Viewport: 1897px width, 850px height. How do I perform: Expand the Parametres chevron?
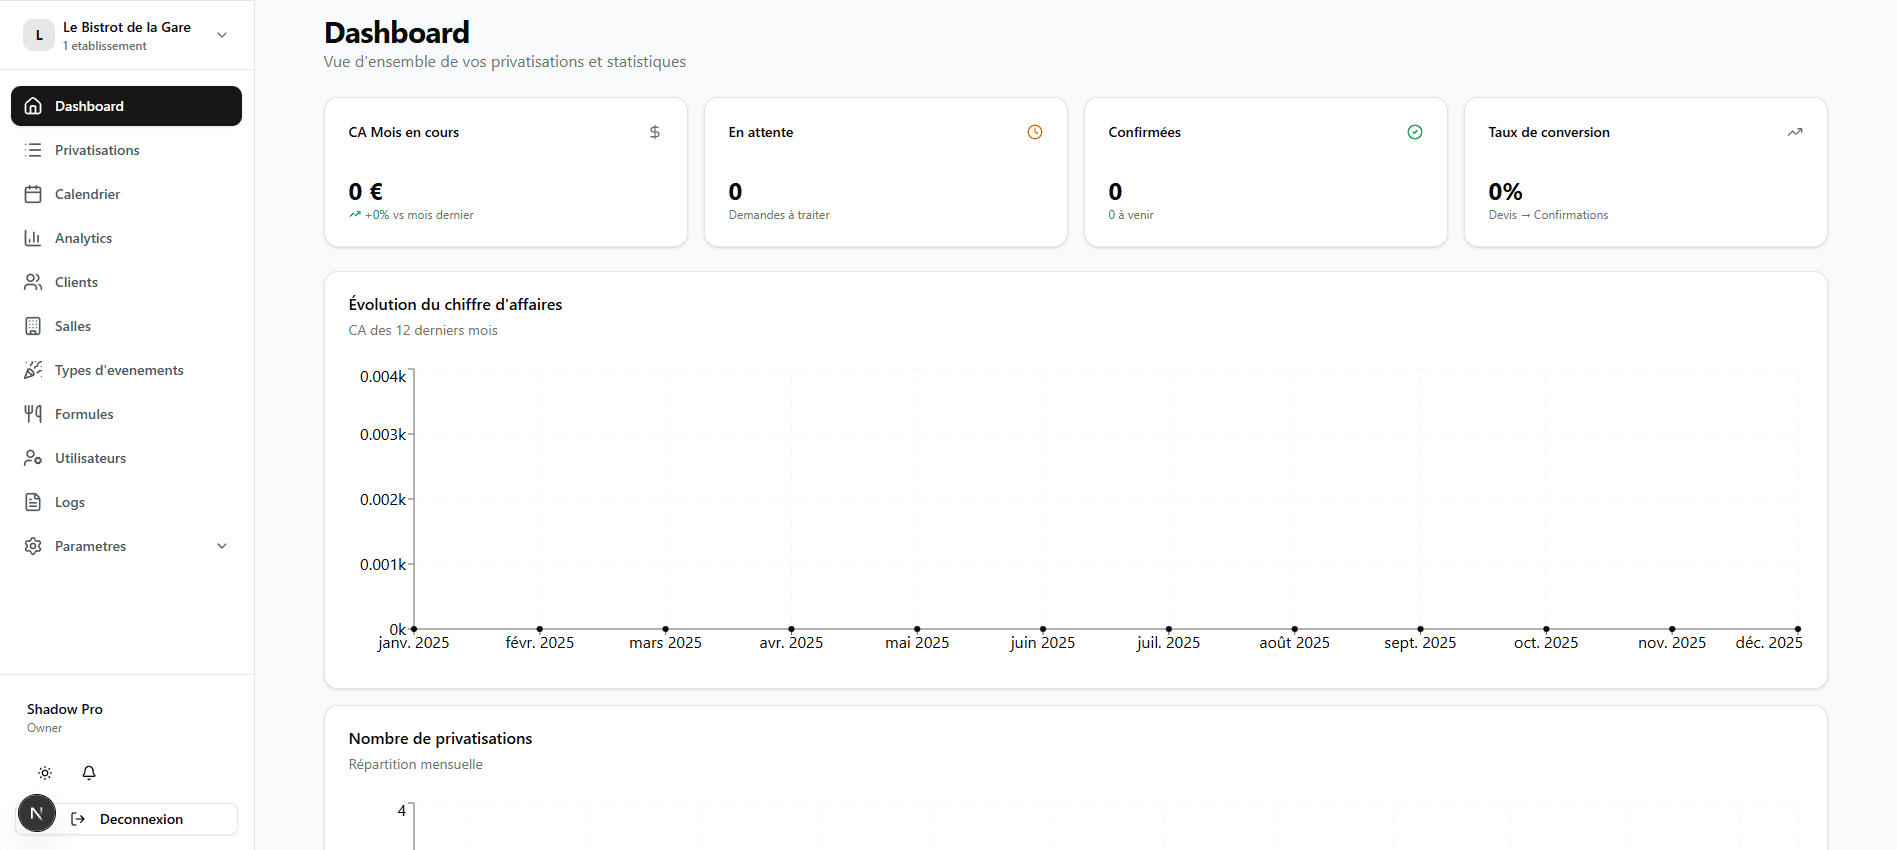pyautogui.click(x=222, y=546)
